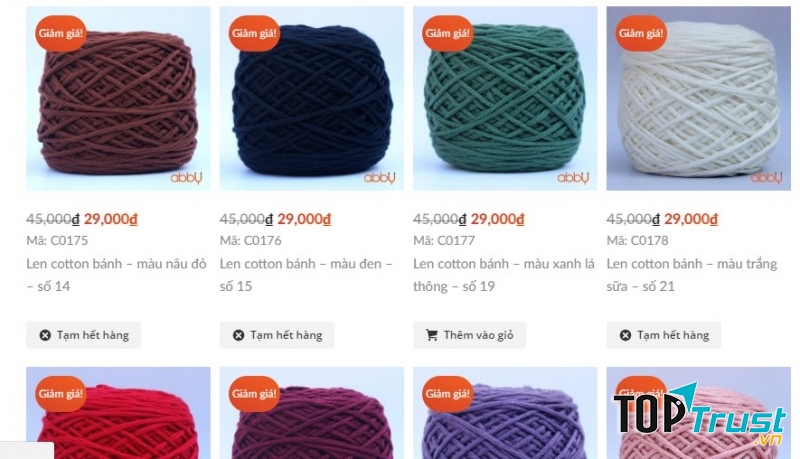Open Len cotton bánh màu xanh lá thông link
Image resolution: width=800 pixels, height=459 pixels.
tap(504, 275)
